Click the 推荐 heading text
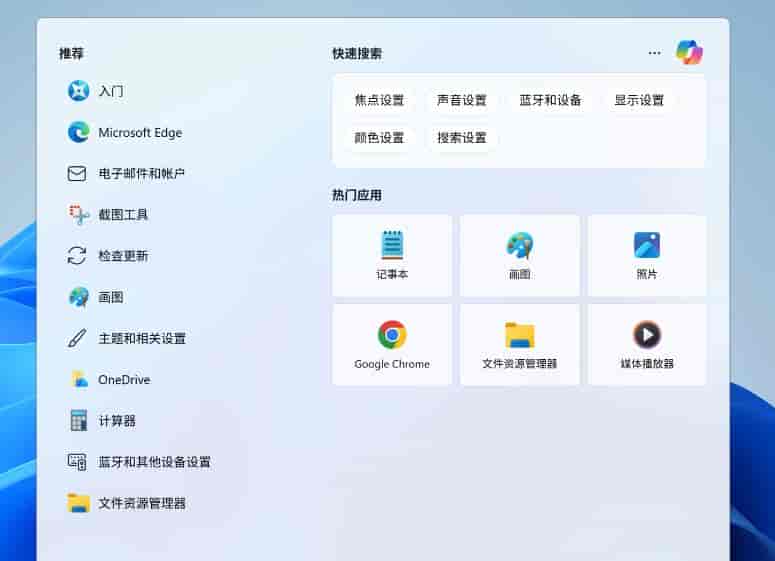 [71, 53]
